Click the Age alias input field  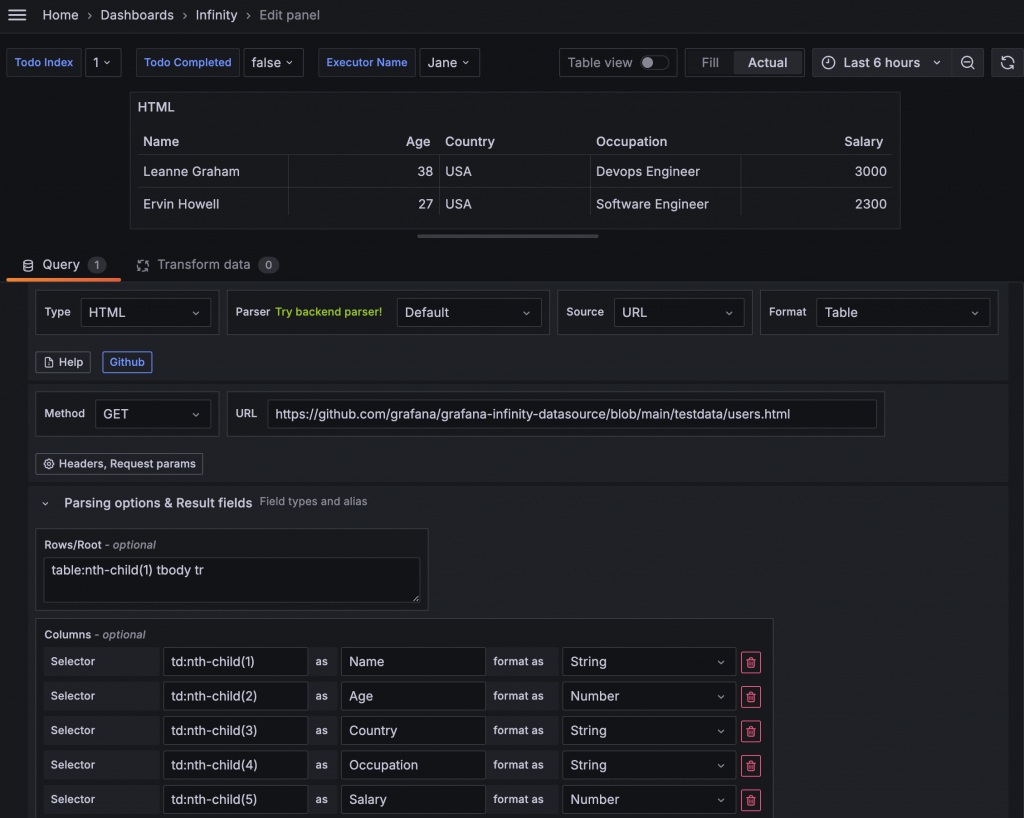tap(413, 697)
